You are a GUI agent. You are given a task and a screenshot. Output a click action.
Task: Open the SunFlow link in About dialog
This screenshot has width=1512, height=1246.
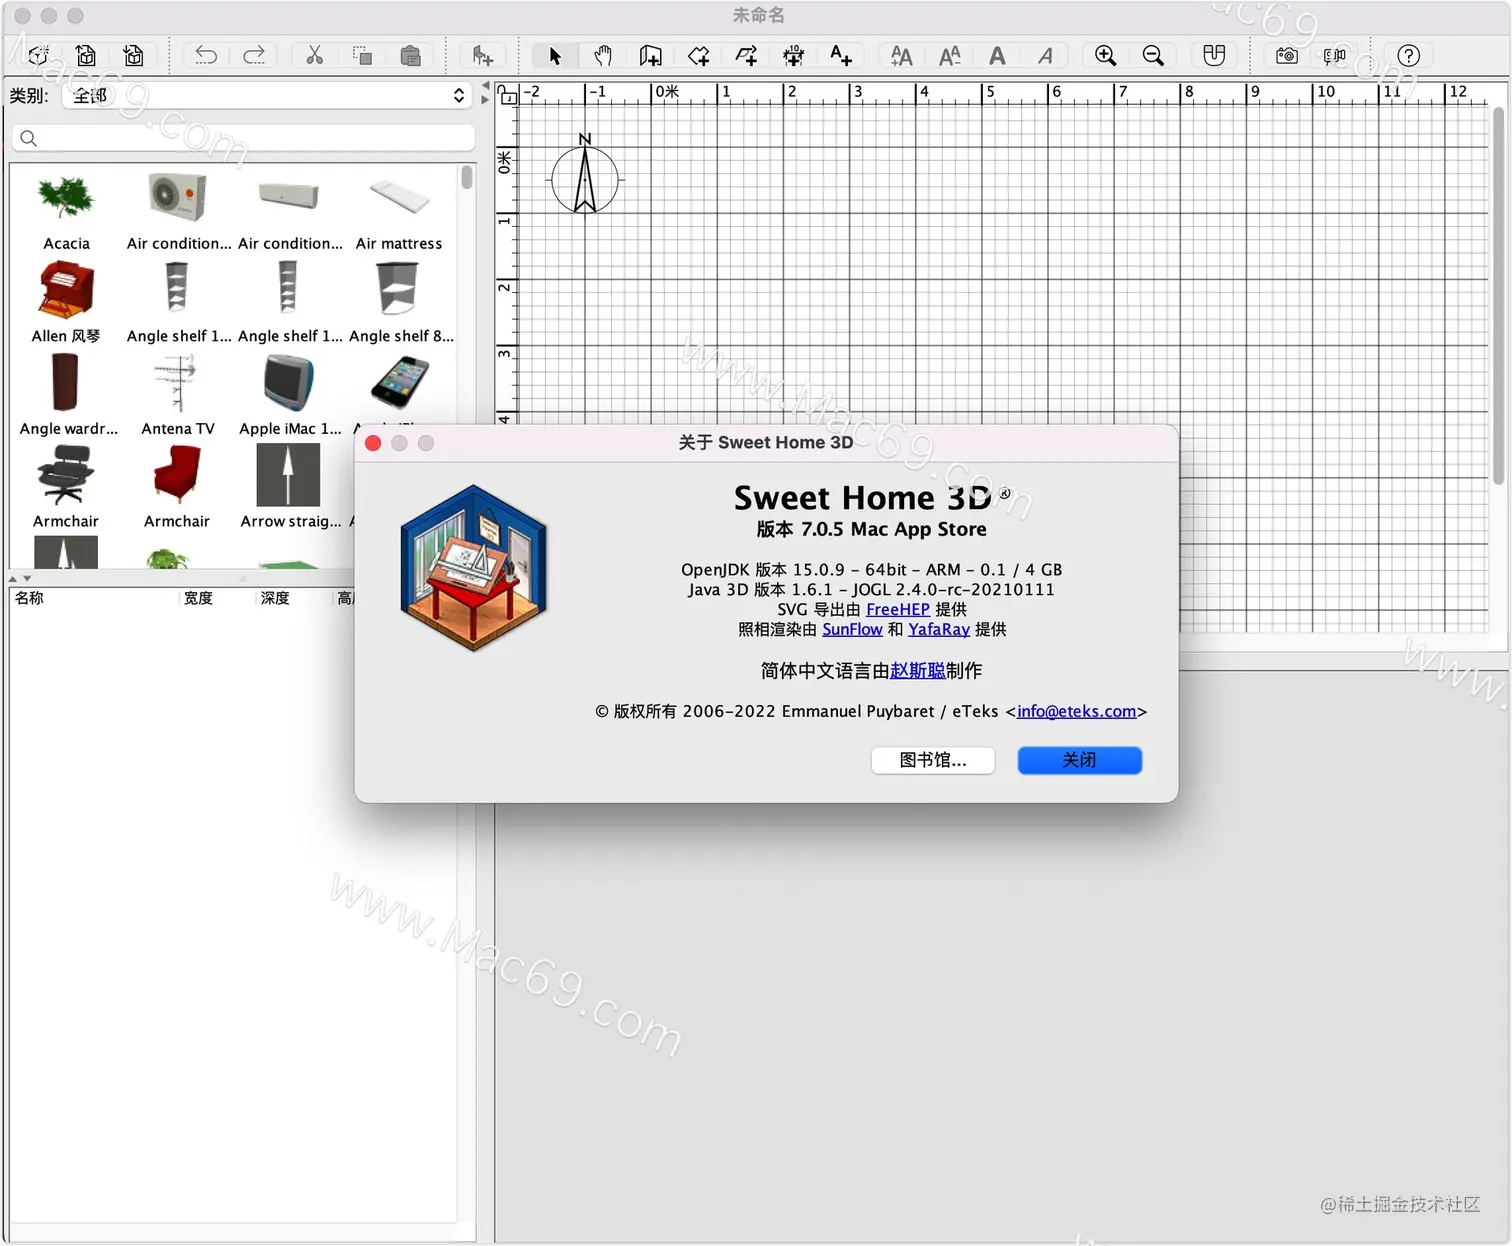coord(852,629)
